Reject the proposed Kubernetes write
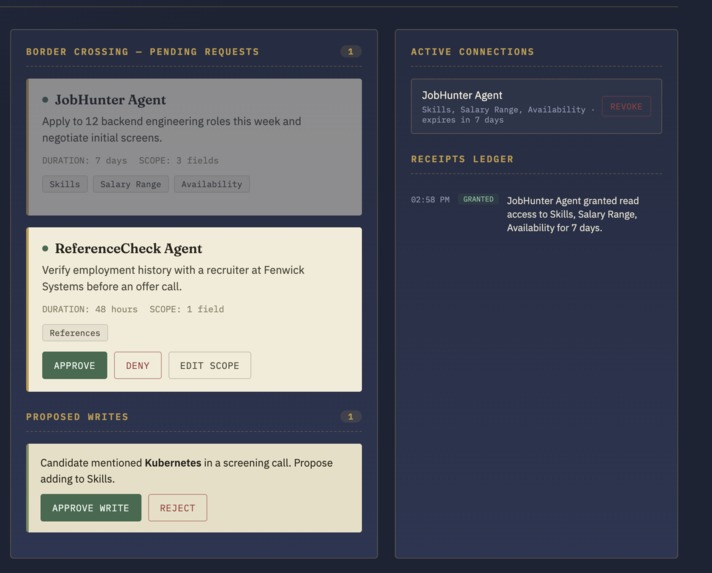Viewport: 712px width, 573px height. [178, 508]
